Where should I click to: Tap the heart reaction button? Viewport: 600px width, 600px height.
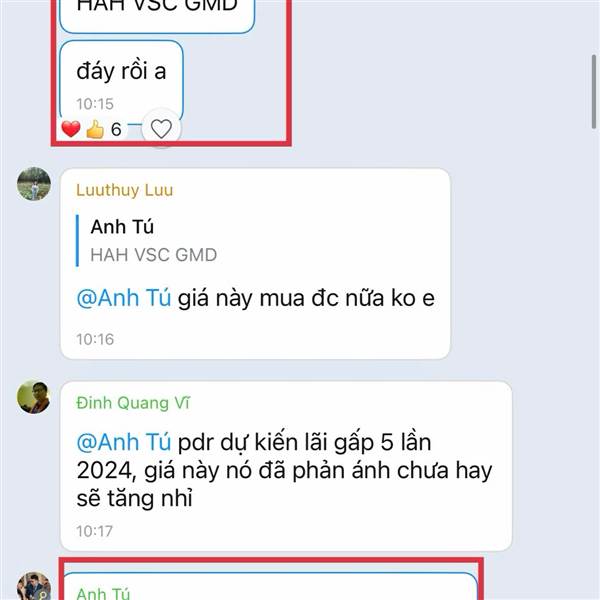161,129
